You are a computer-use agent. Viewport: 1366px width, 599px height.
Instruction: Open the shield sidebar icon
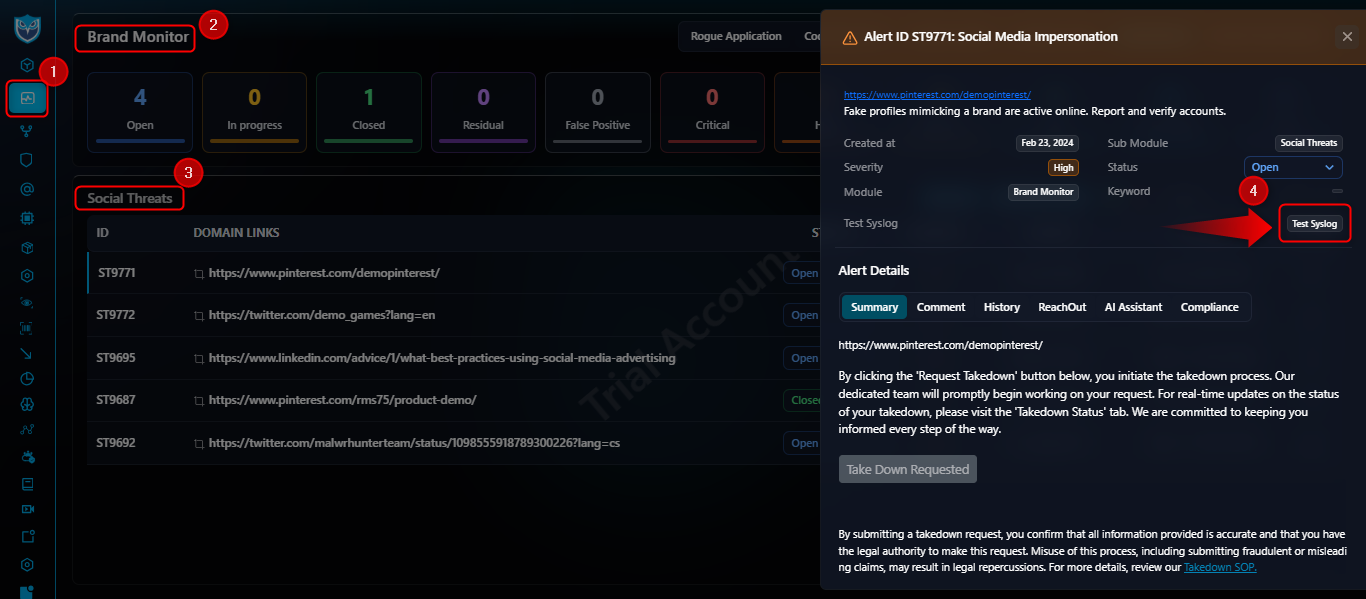click(28, 159)
